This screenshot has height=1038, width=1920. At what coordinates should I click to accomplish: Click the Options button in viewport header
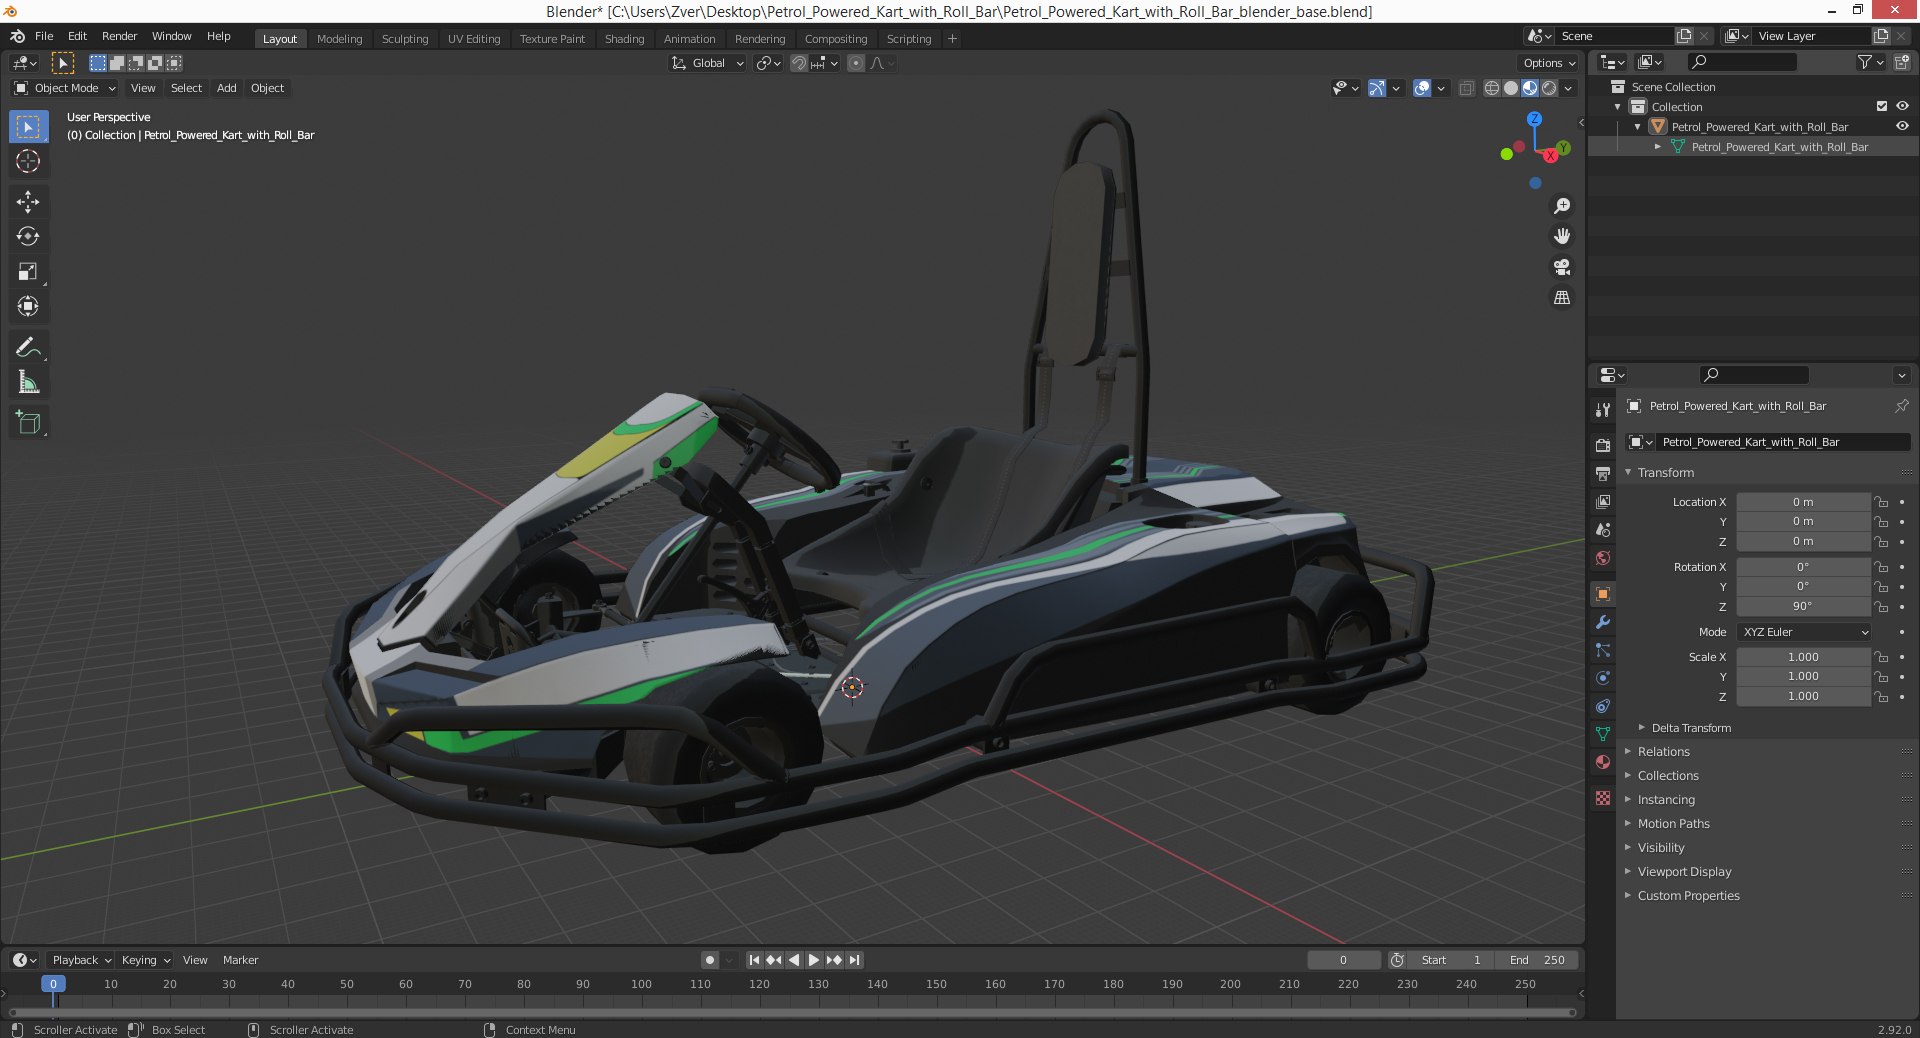[1548, 63]
